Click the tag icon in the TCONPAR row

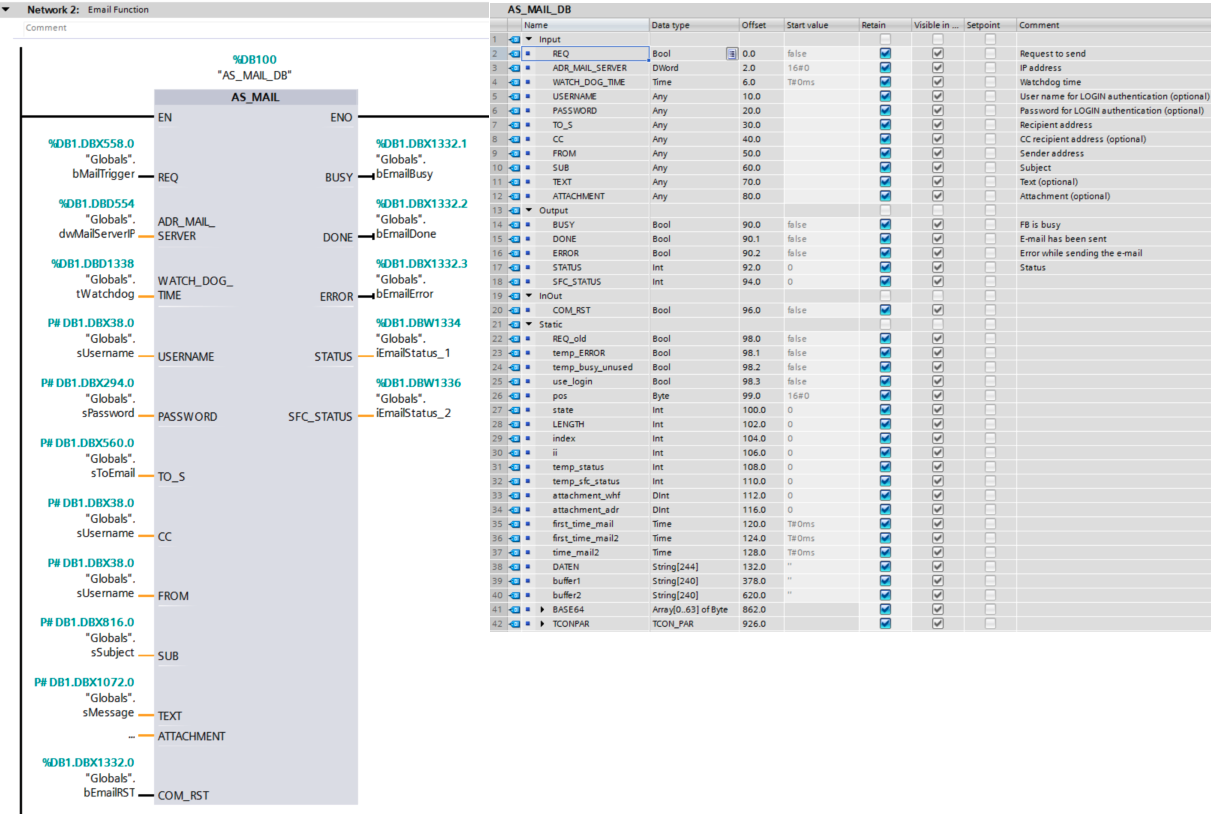click(x=514, y=624)
